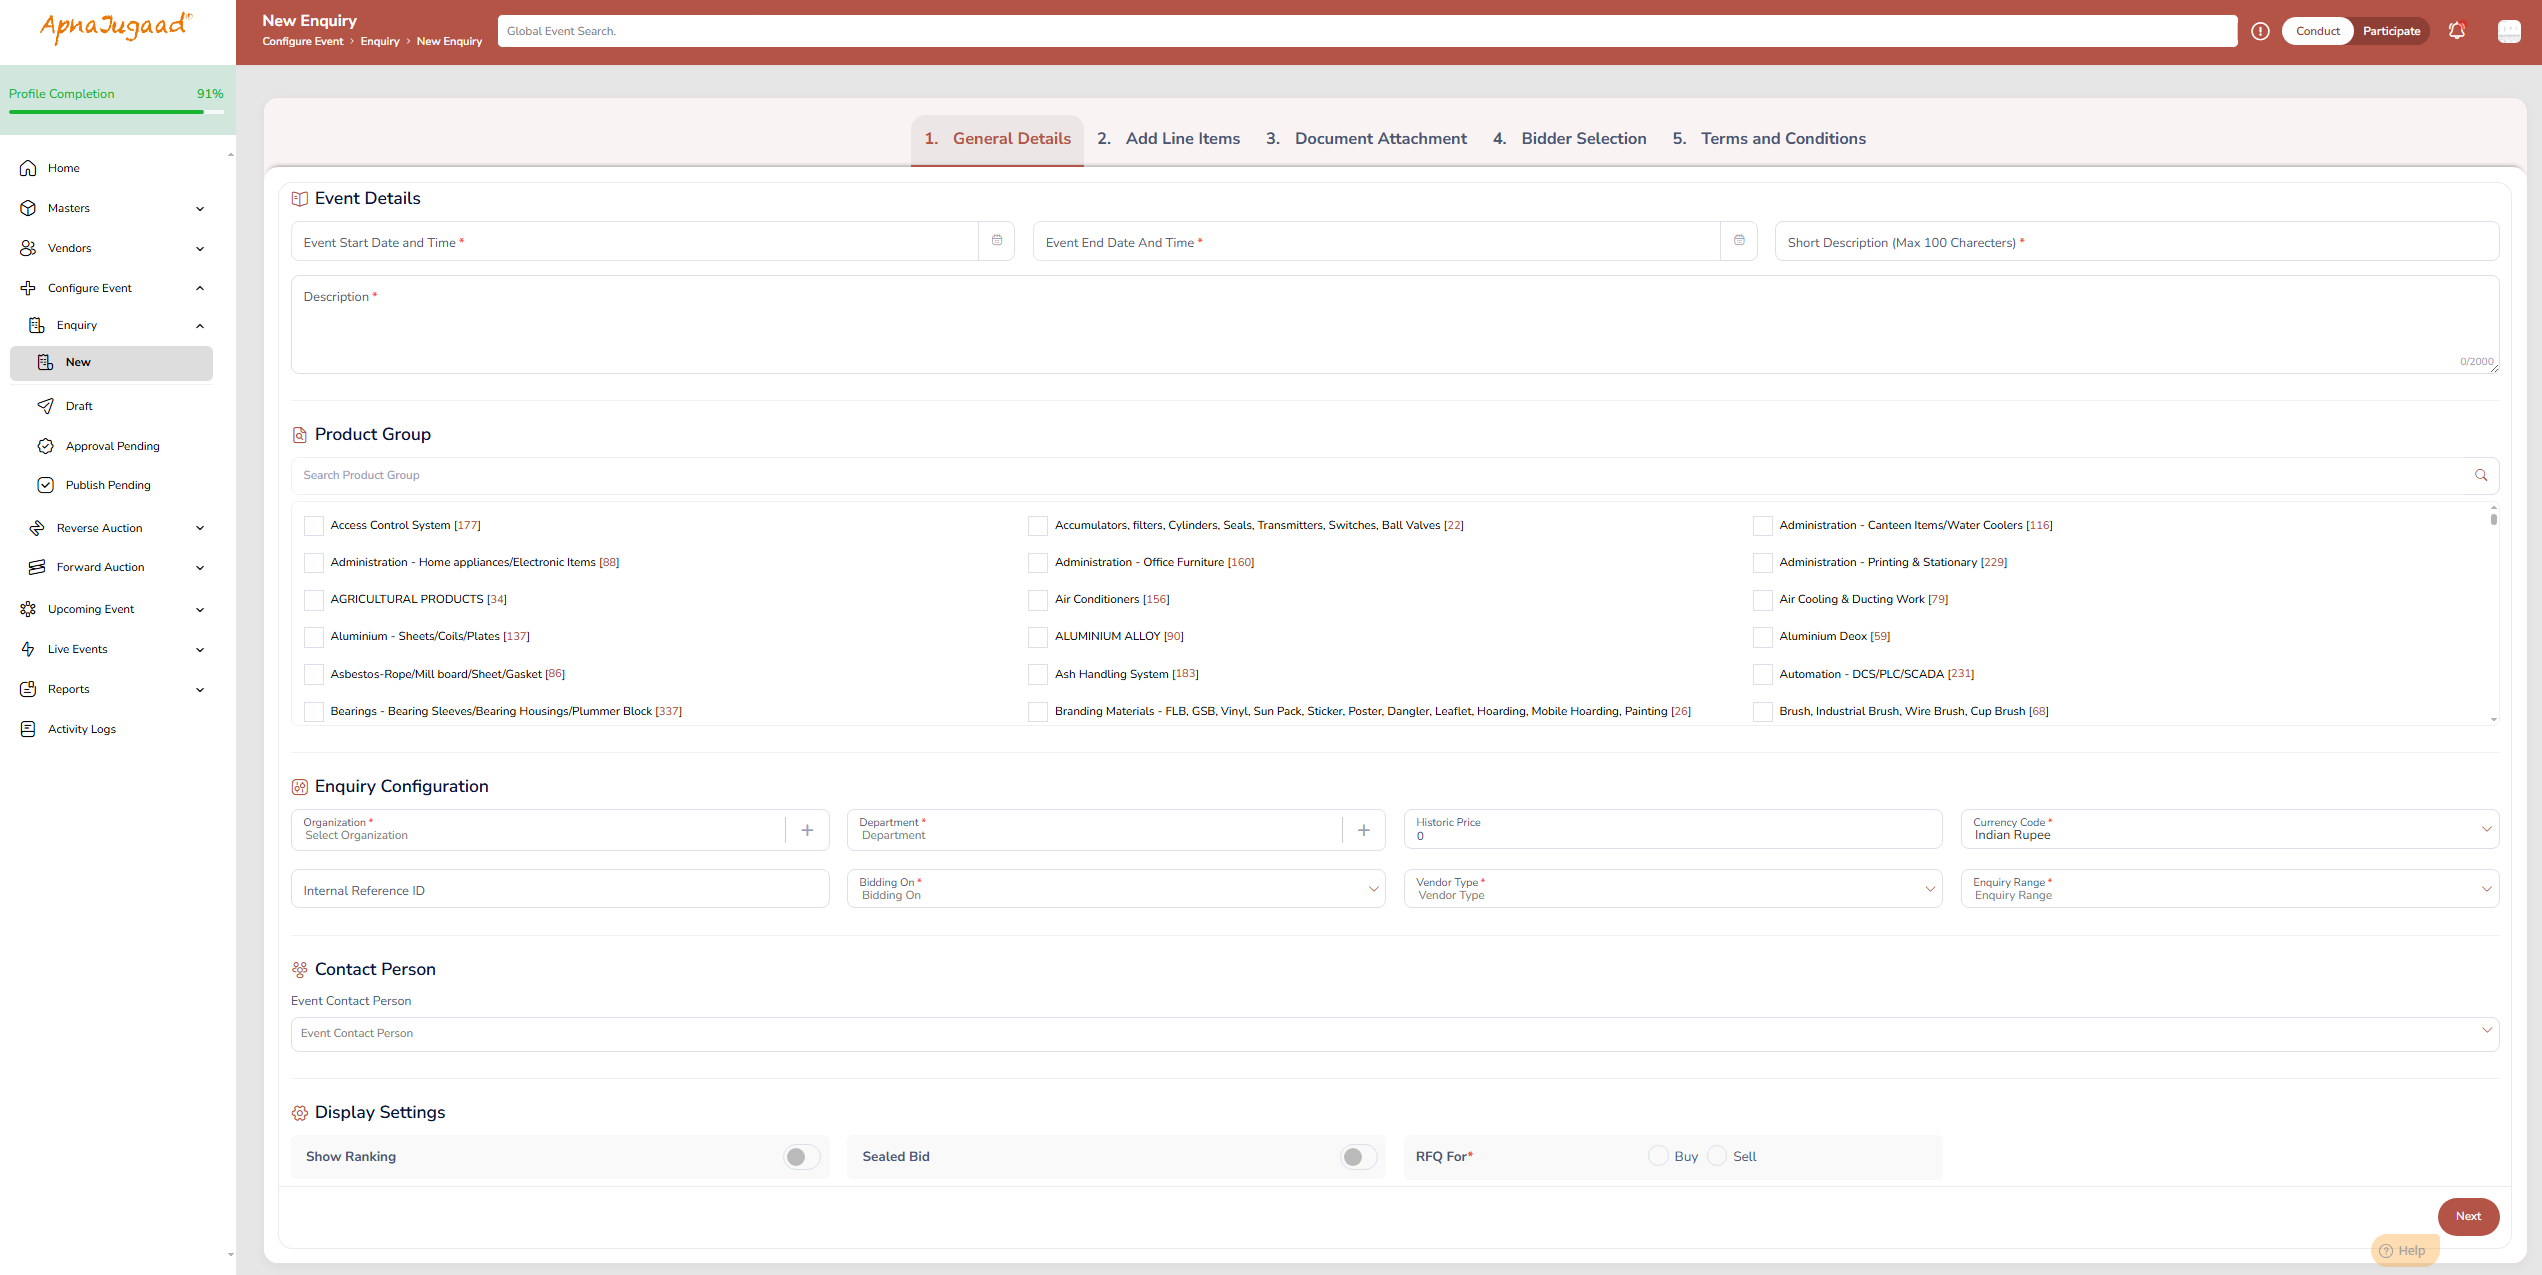
Task: Open calendar picker for Event Start Date
Action: (997, 241)
